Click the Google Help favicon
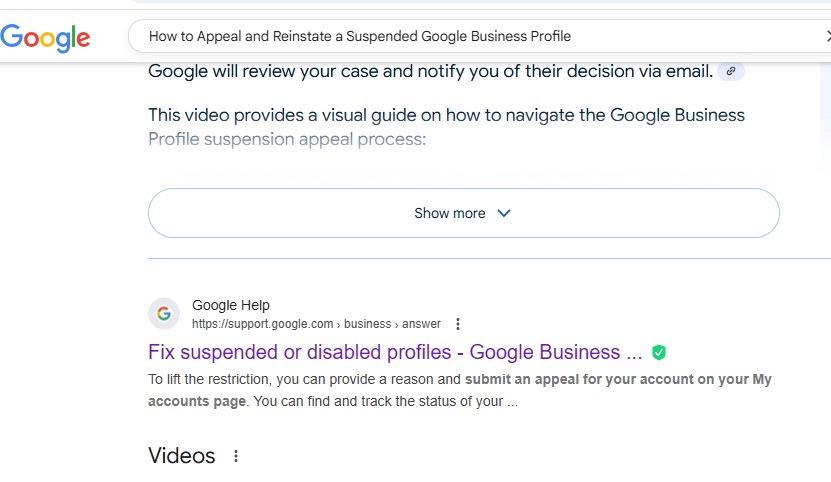The height and width of the screenshot is (482, 831). click(164, 313)
